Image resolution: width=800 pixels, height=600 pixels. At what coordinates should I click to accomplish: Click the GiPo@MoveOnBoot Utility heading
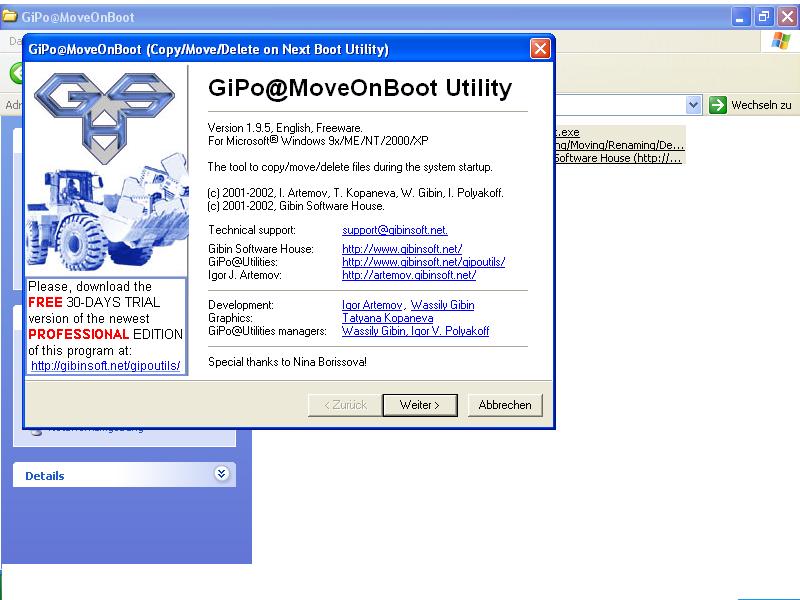click(x=360, y=88)
